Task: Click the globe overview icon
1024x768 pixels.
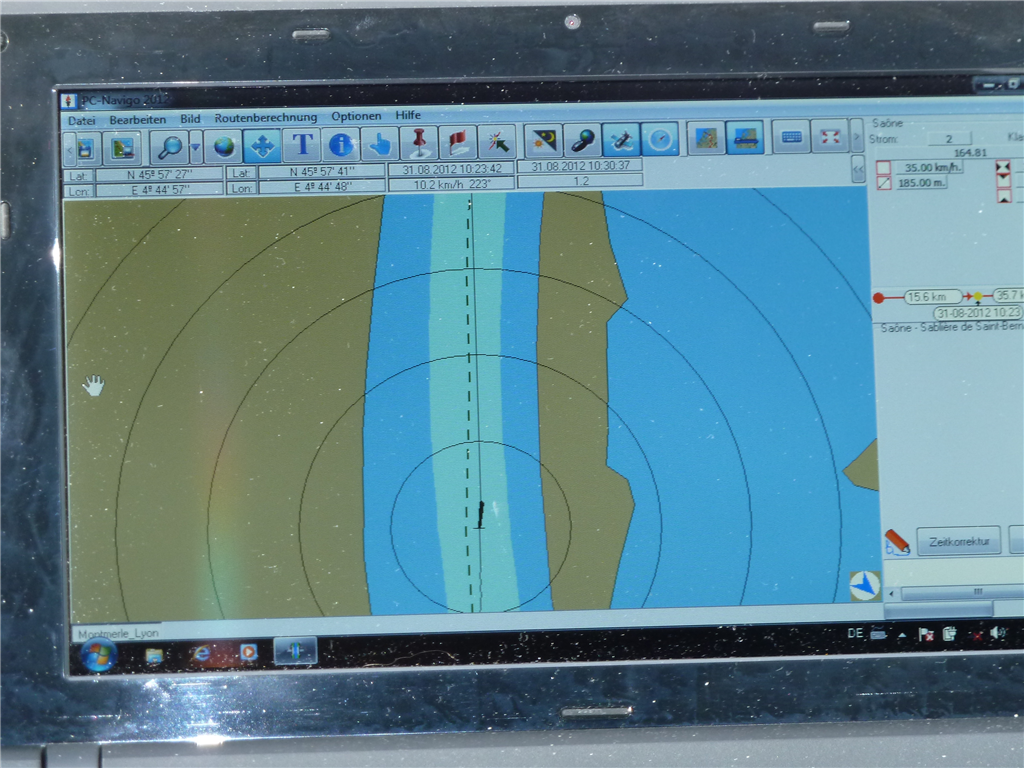Action: coord(224,146)
